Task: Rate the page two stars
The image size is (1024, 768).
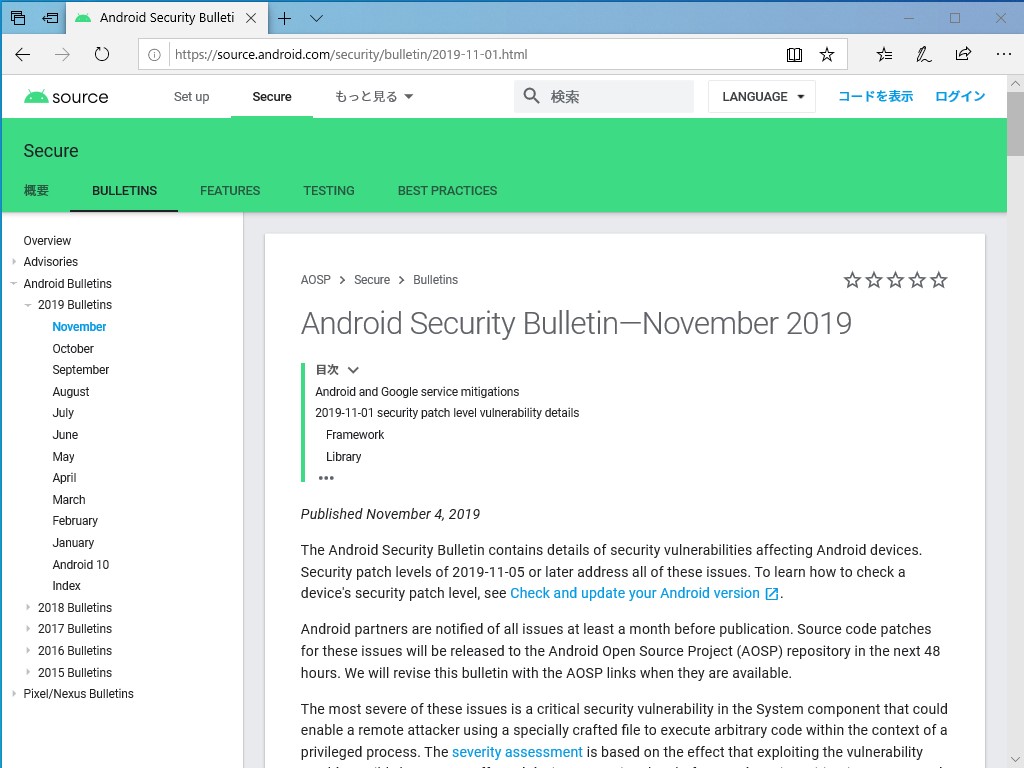Action: 874,280
